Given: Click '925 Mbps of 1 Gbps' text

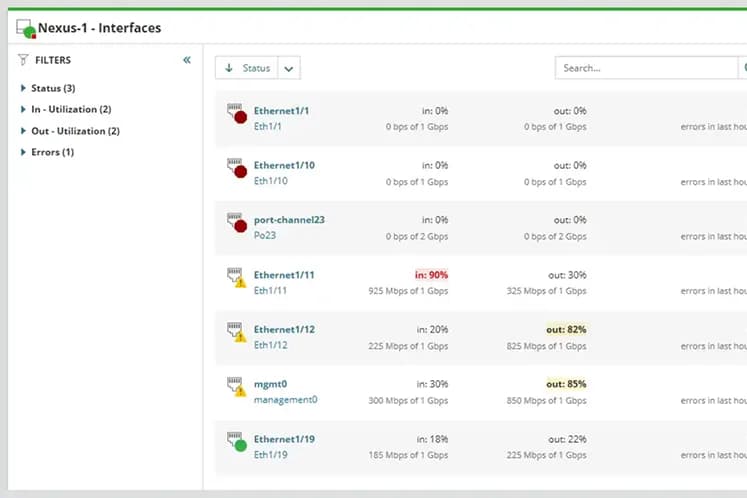Looking at the screenshot, I should 408,291.
